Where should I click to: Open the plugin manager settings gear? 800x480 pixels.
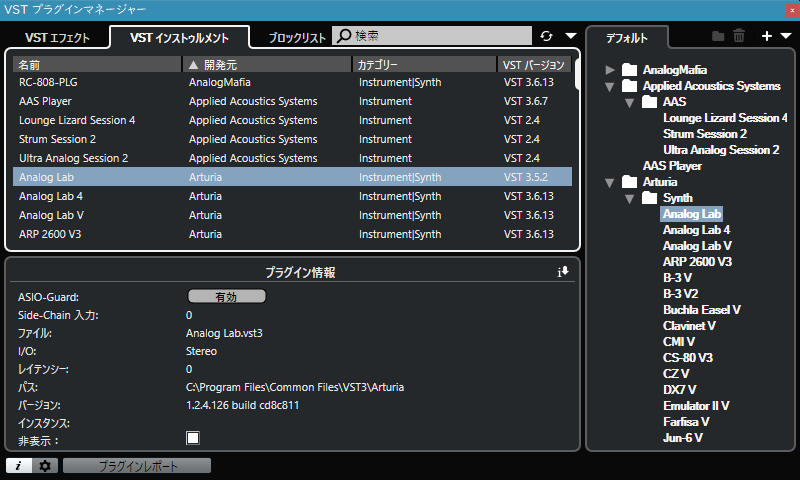click(x=45, y=465)
